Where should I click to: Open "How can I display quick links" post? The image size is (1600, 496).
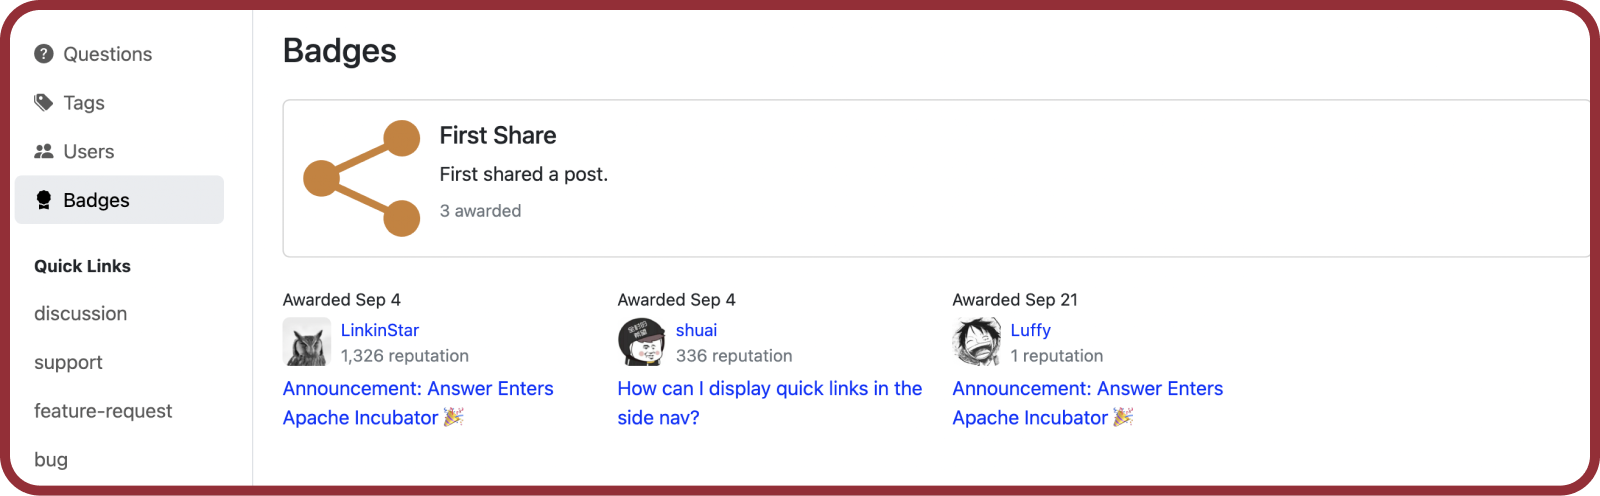(x=769, y=389)
